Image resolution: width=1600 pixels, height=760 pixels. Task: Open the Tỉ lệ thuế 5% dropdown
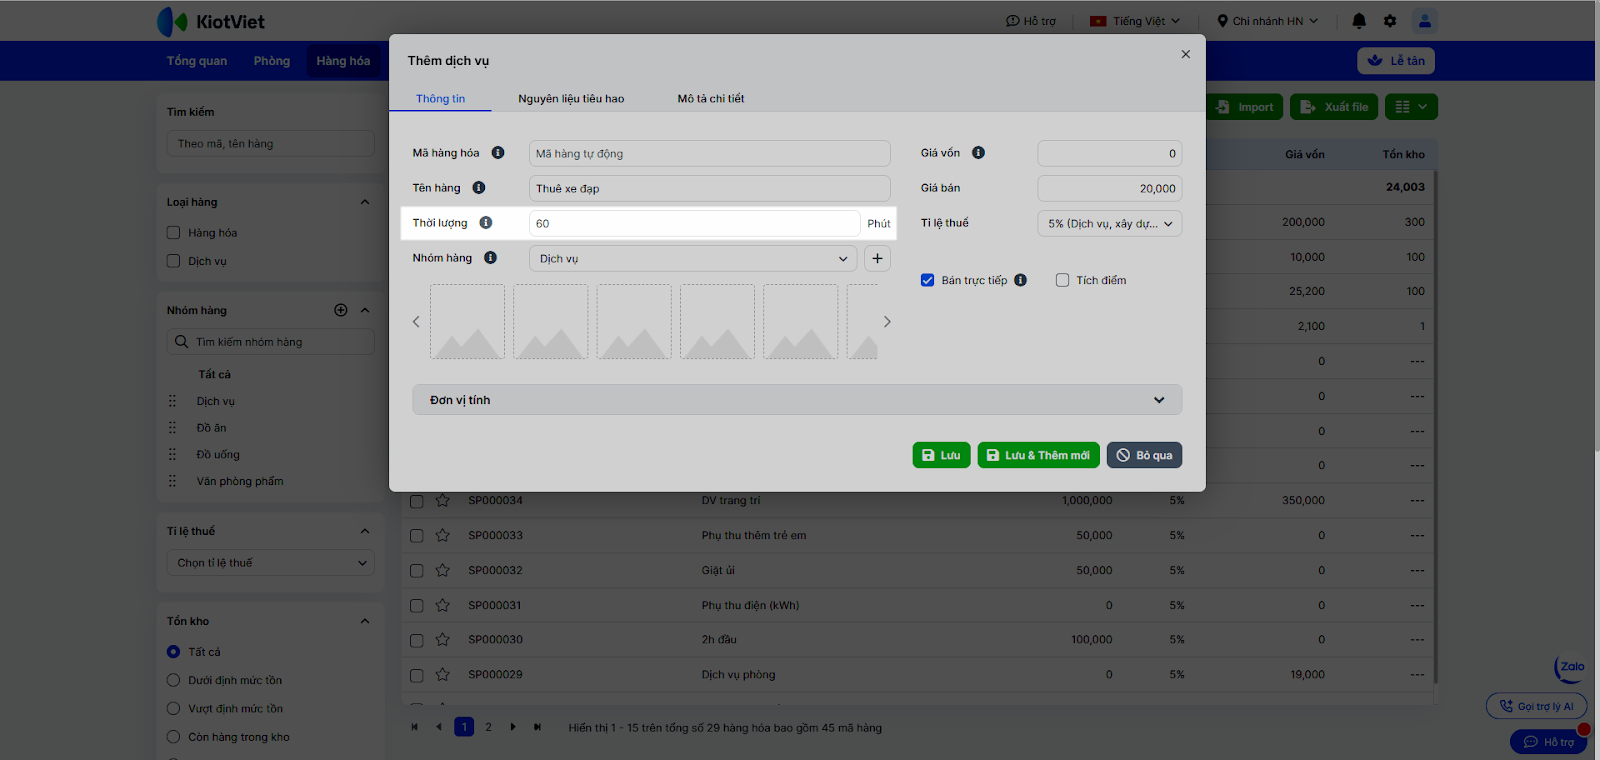pos(1109,224)
